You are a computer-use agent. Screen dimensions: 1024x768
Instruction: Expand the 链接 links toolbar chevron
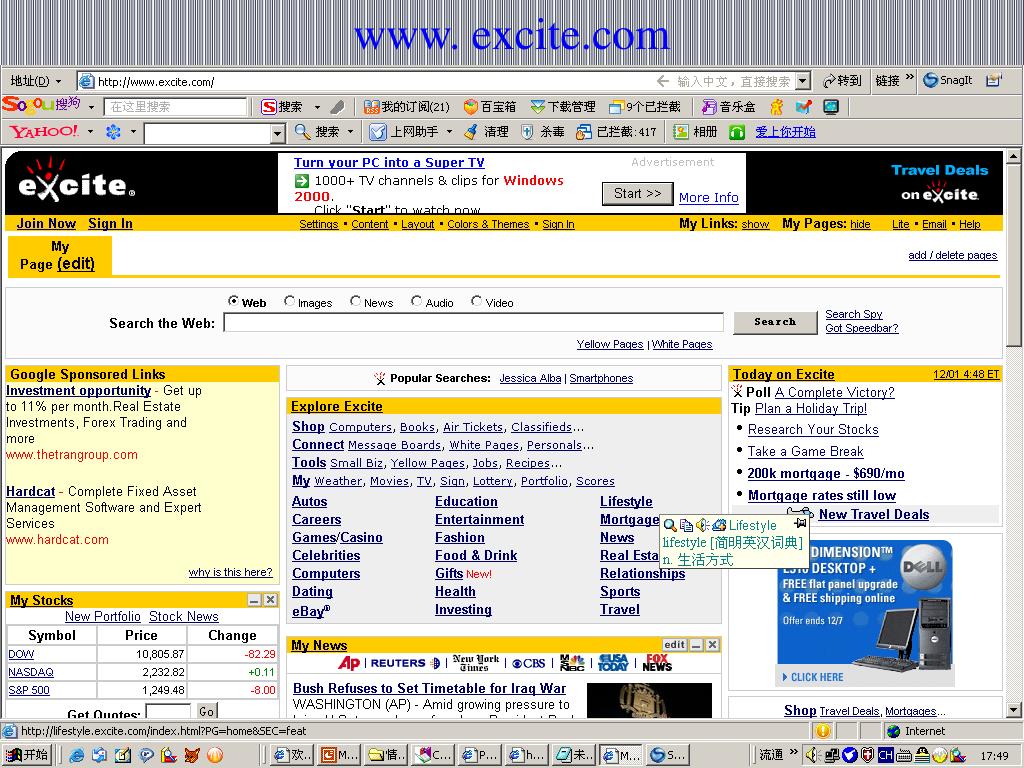910,78
